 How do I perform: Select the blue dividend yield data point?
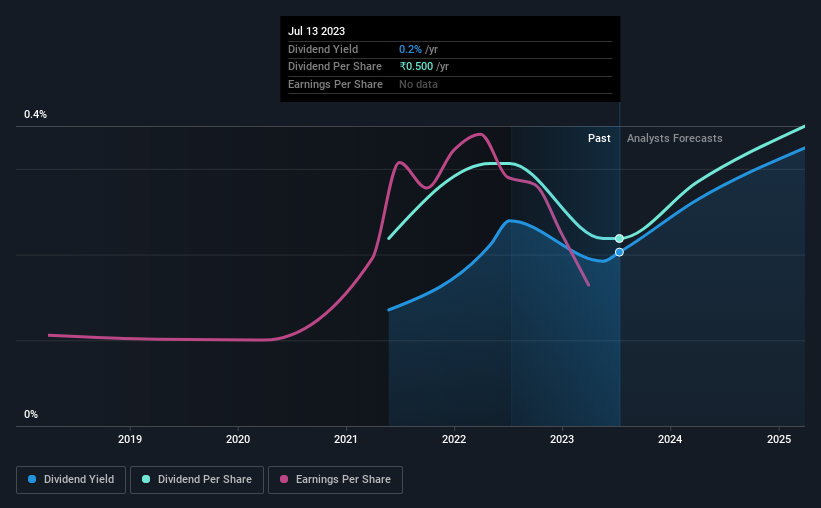pyautogui.click(x=619, y=252)
